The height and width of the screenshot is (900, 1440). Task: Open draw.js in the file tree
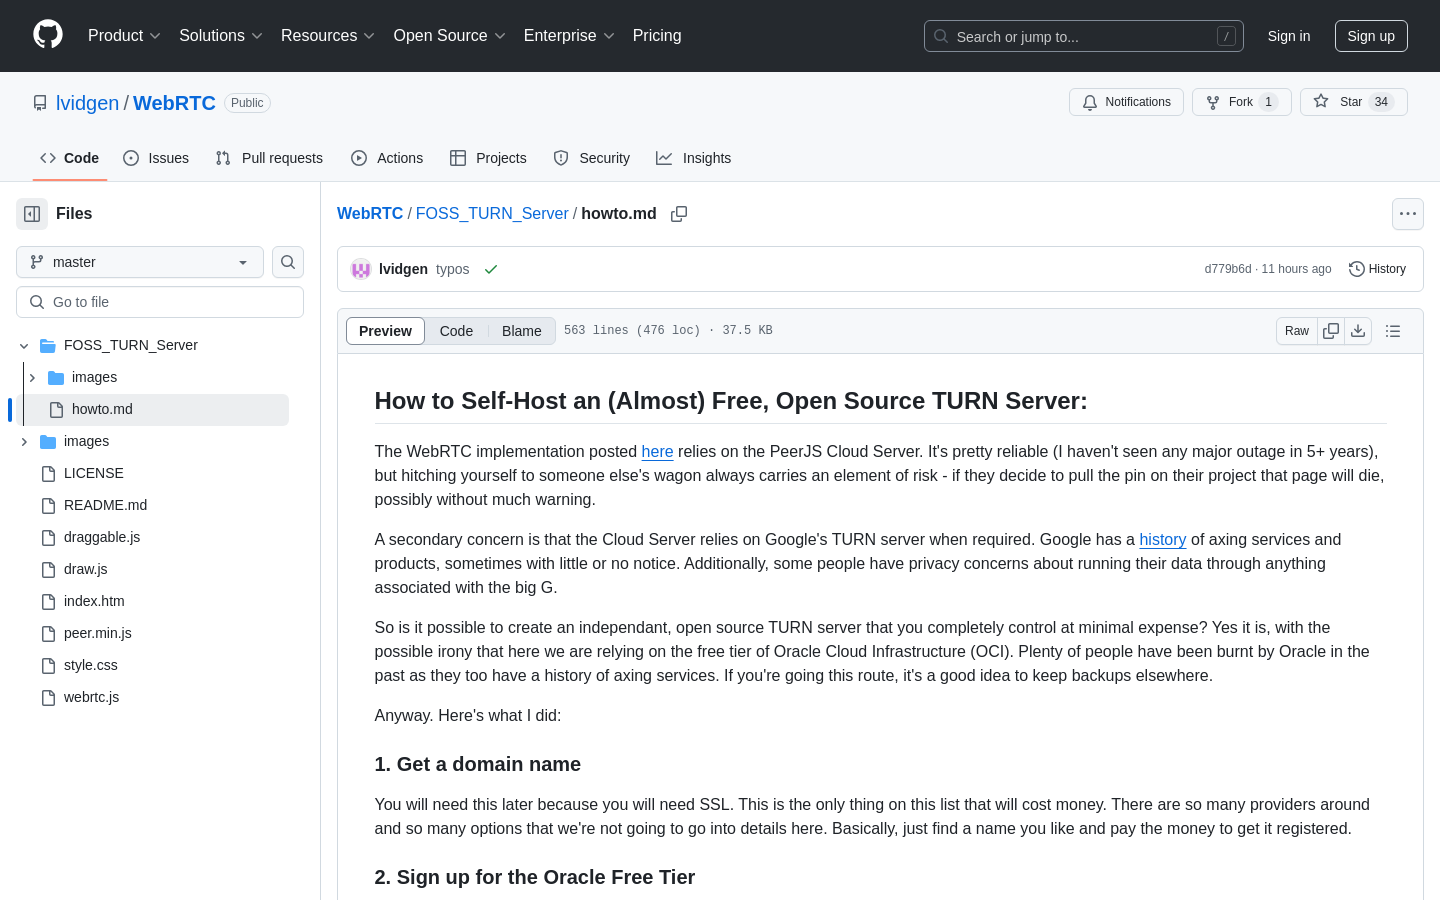coord(86,569)
